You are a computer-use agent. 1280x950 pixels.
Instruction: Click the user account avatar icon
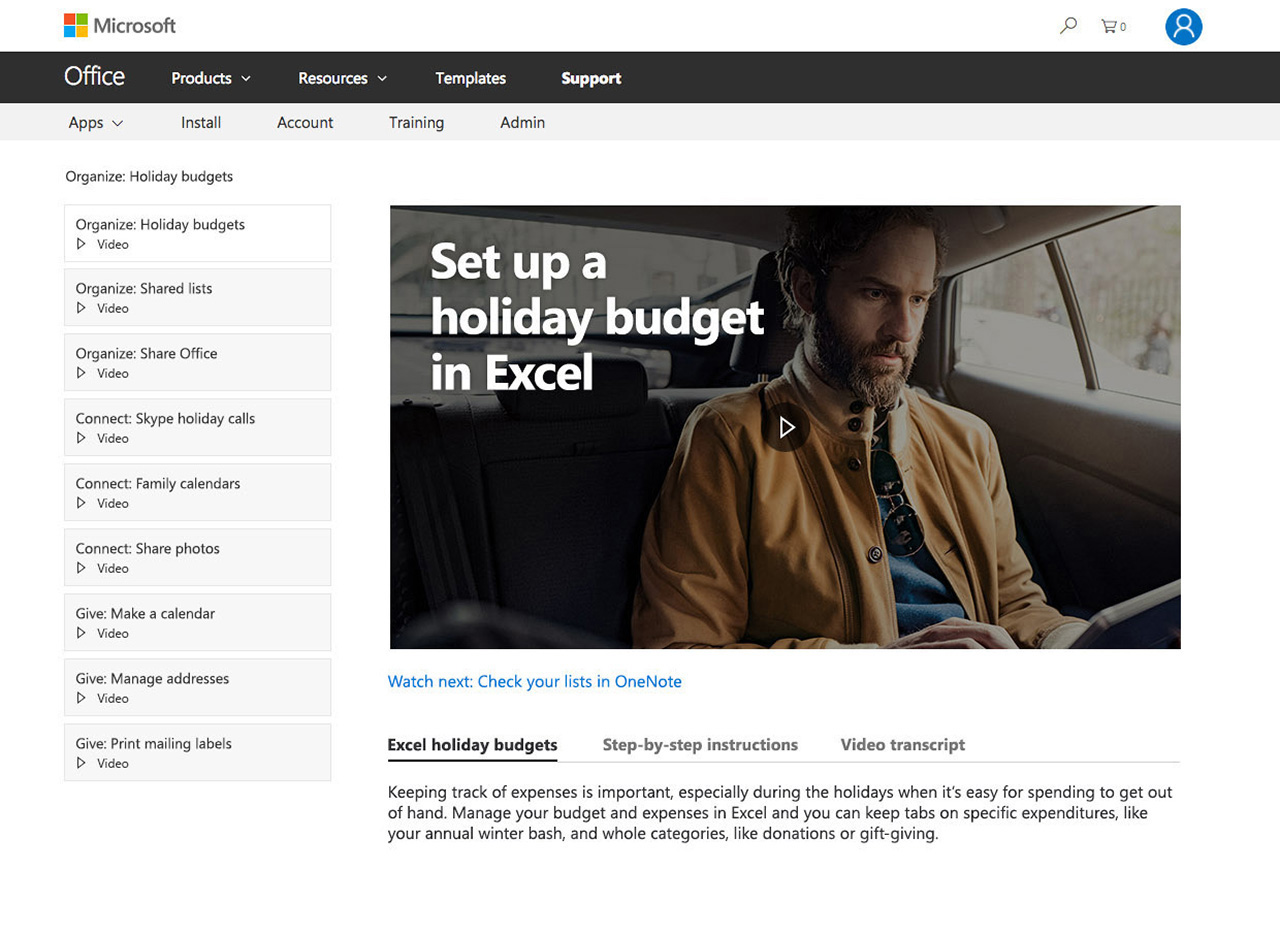1183,27
